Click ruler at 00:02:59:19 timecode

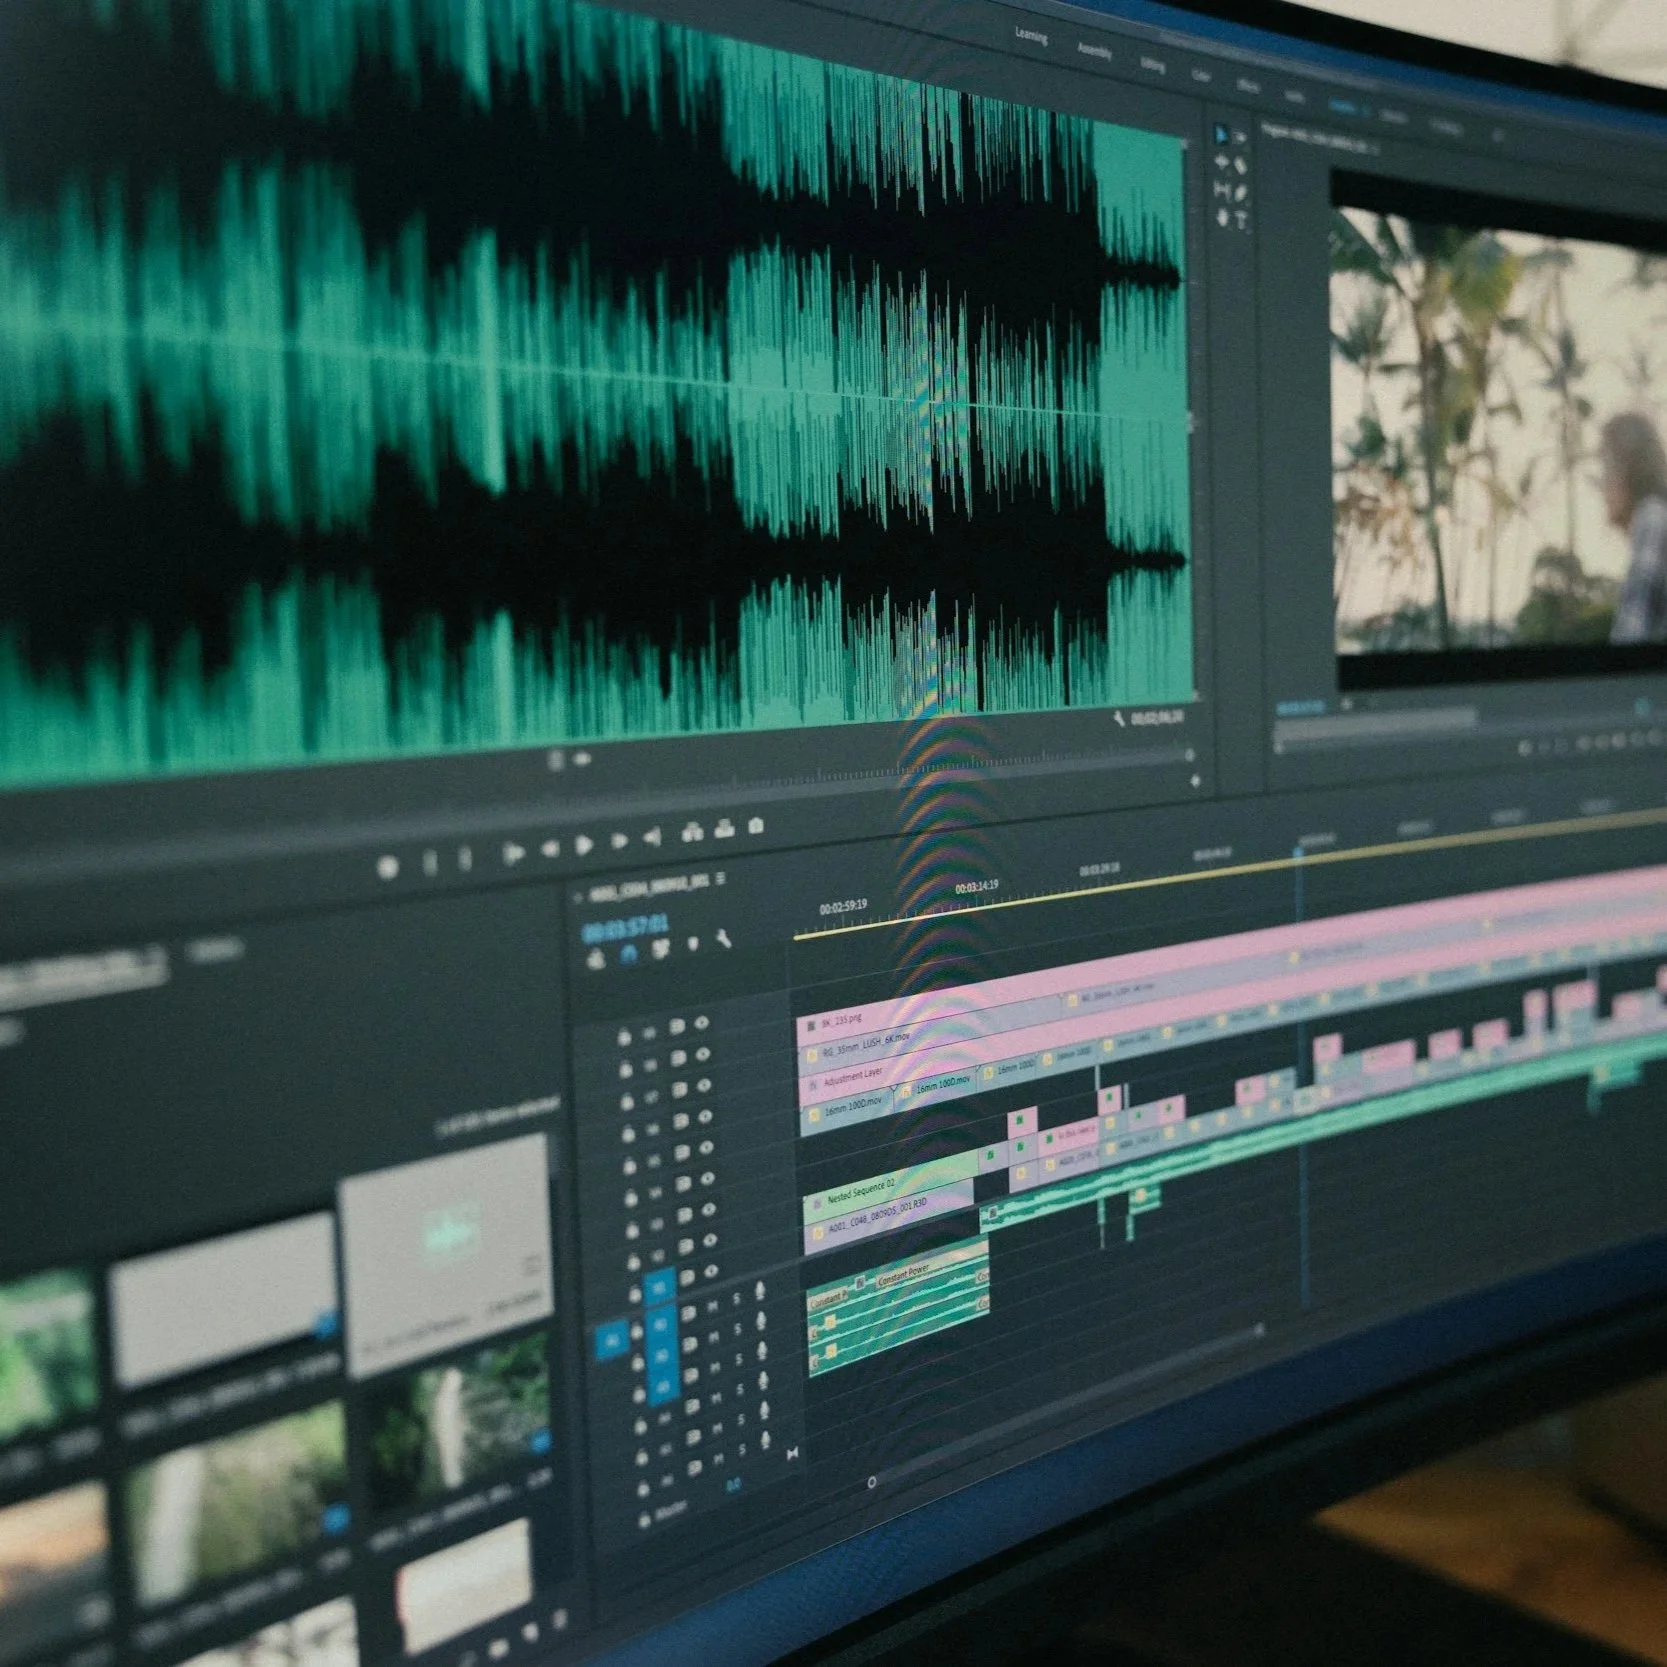(x=843, y=907)
